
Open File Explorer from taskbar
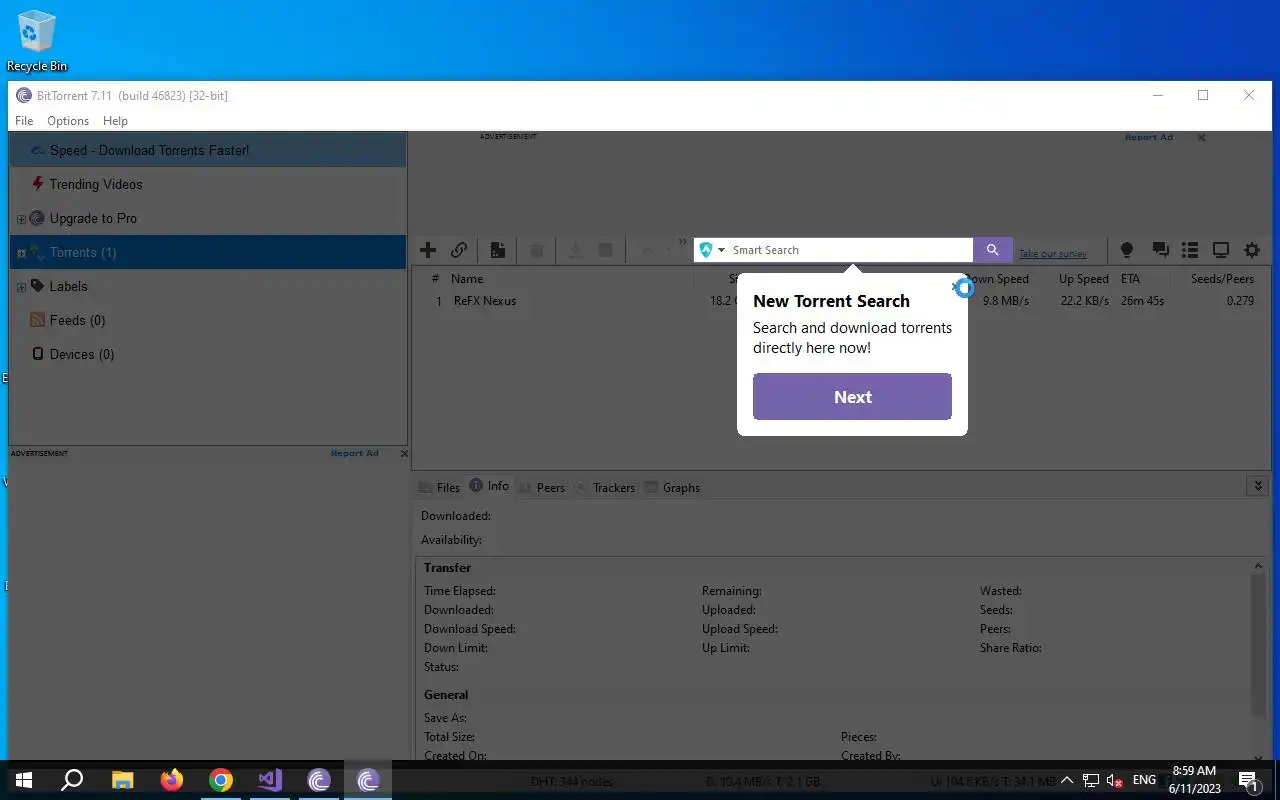pos(122,780)
